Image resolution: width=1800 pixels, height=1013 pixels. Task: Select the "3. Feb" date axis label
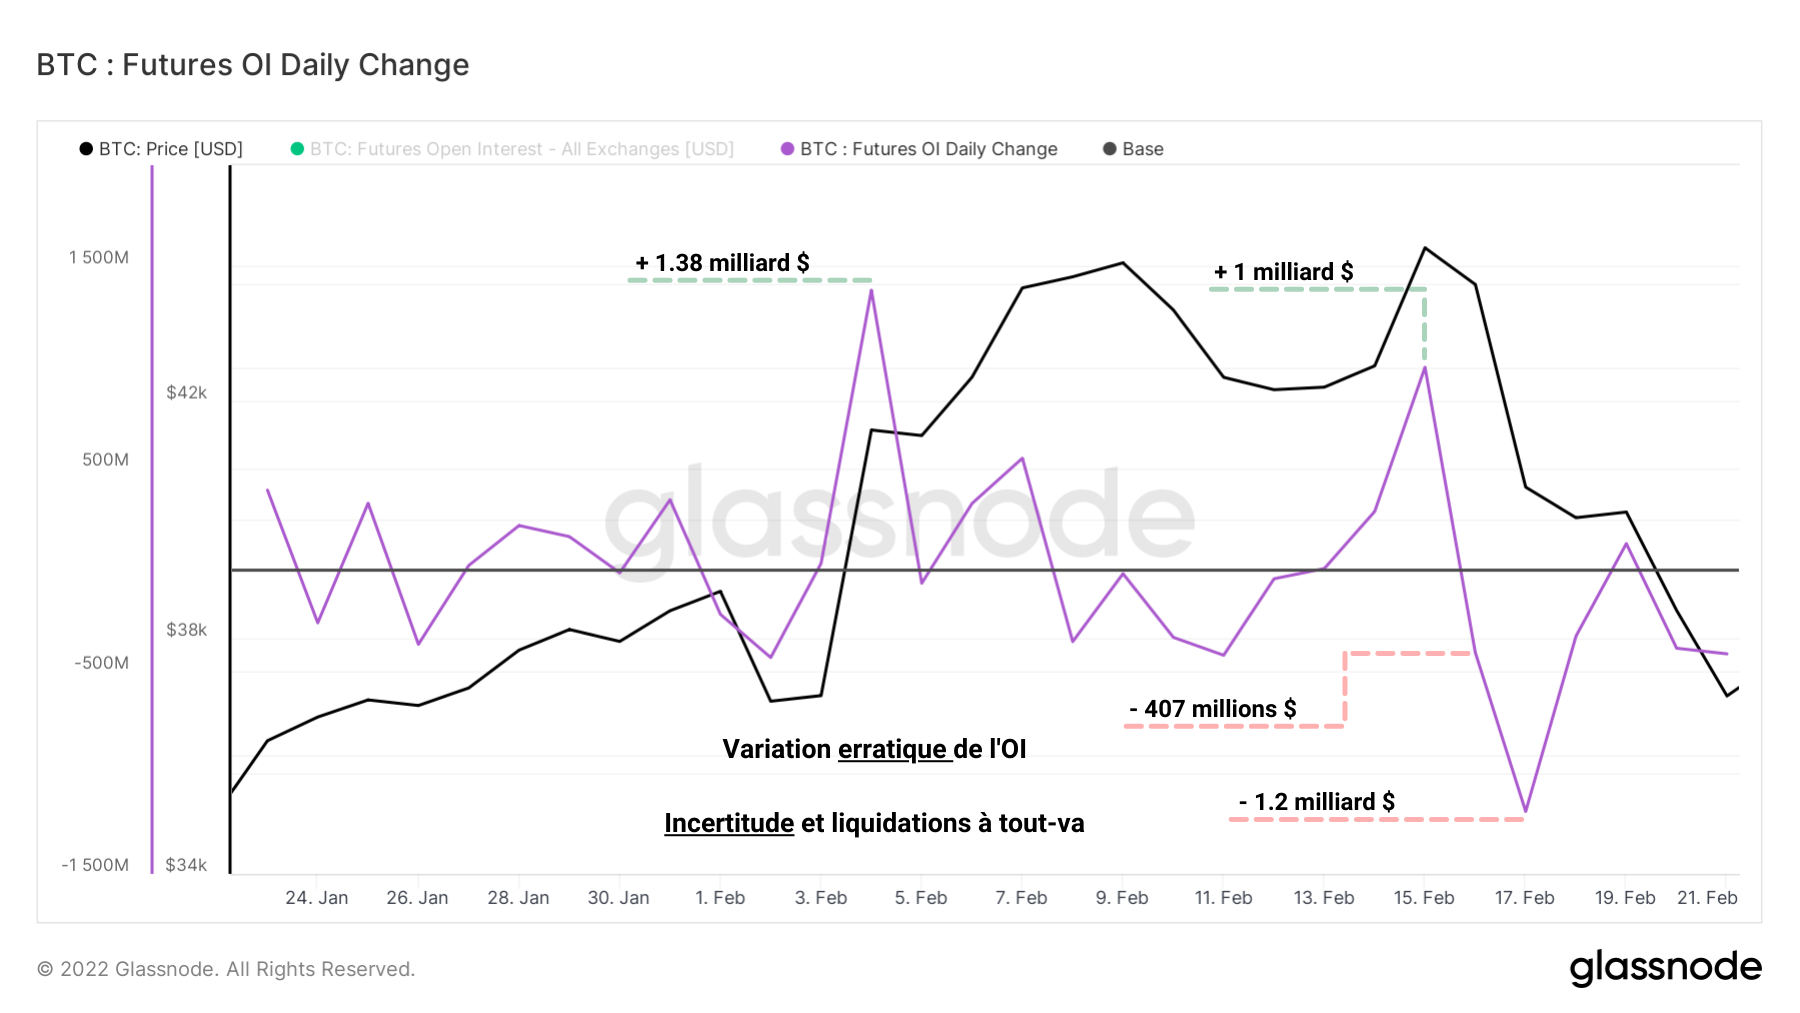pos(821,898)
